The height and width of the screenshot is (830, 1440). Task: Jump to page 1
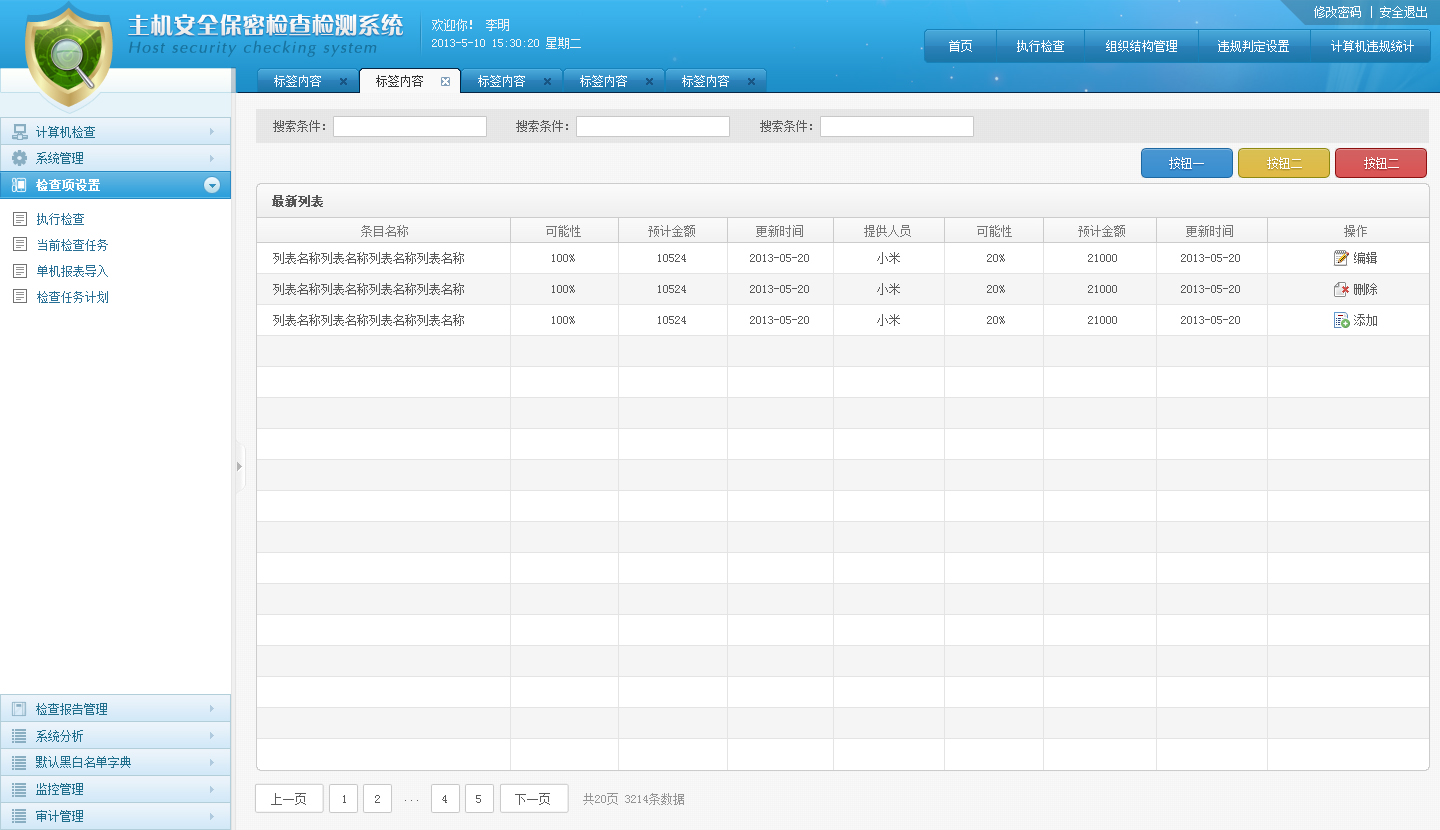click(x=343, y=799)
